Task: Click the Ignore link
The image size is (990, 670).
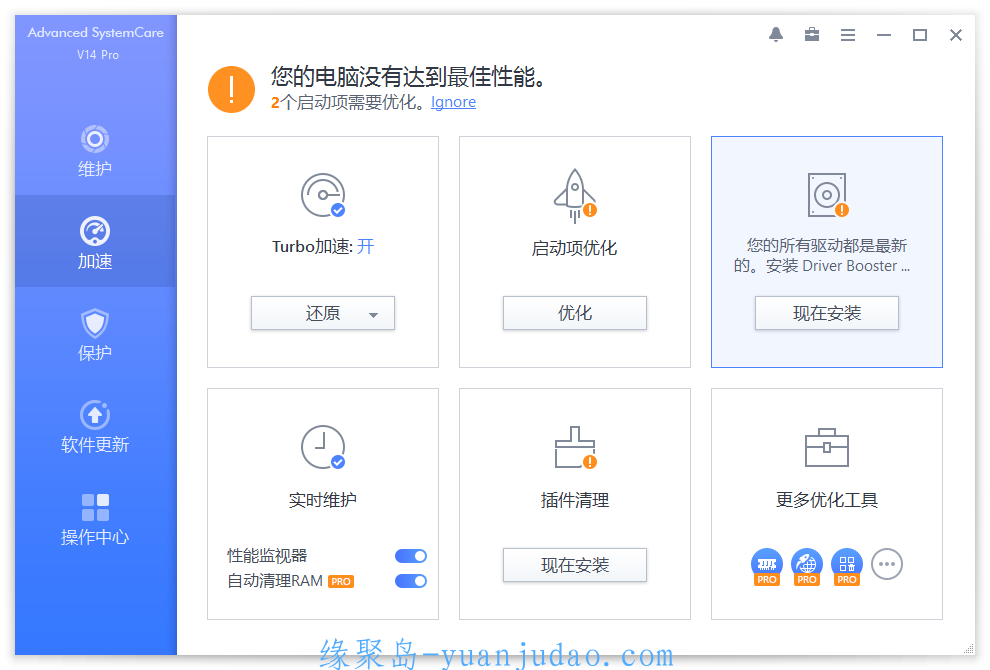Action: click(453, 102)
